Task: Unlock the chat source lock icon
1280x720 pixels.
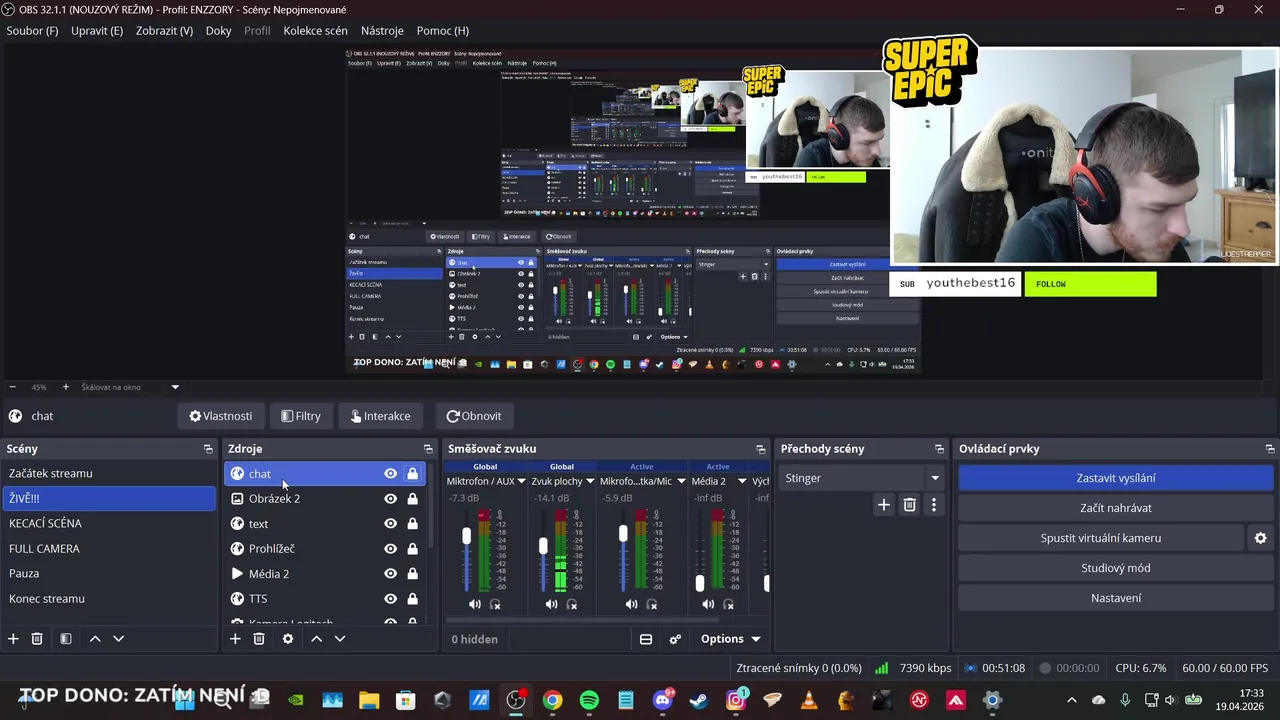Action: [x=412, y=474]
